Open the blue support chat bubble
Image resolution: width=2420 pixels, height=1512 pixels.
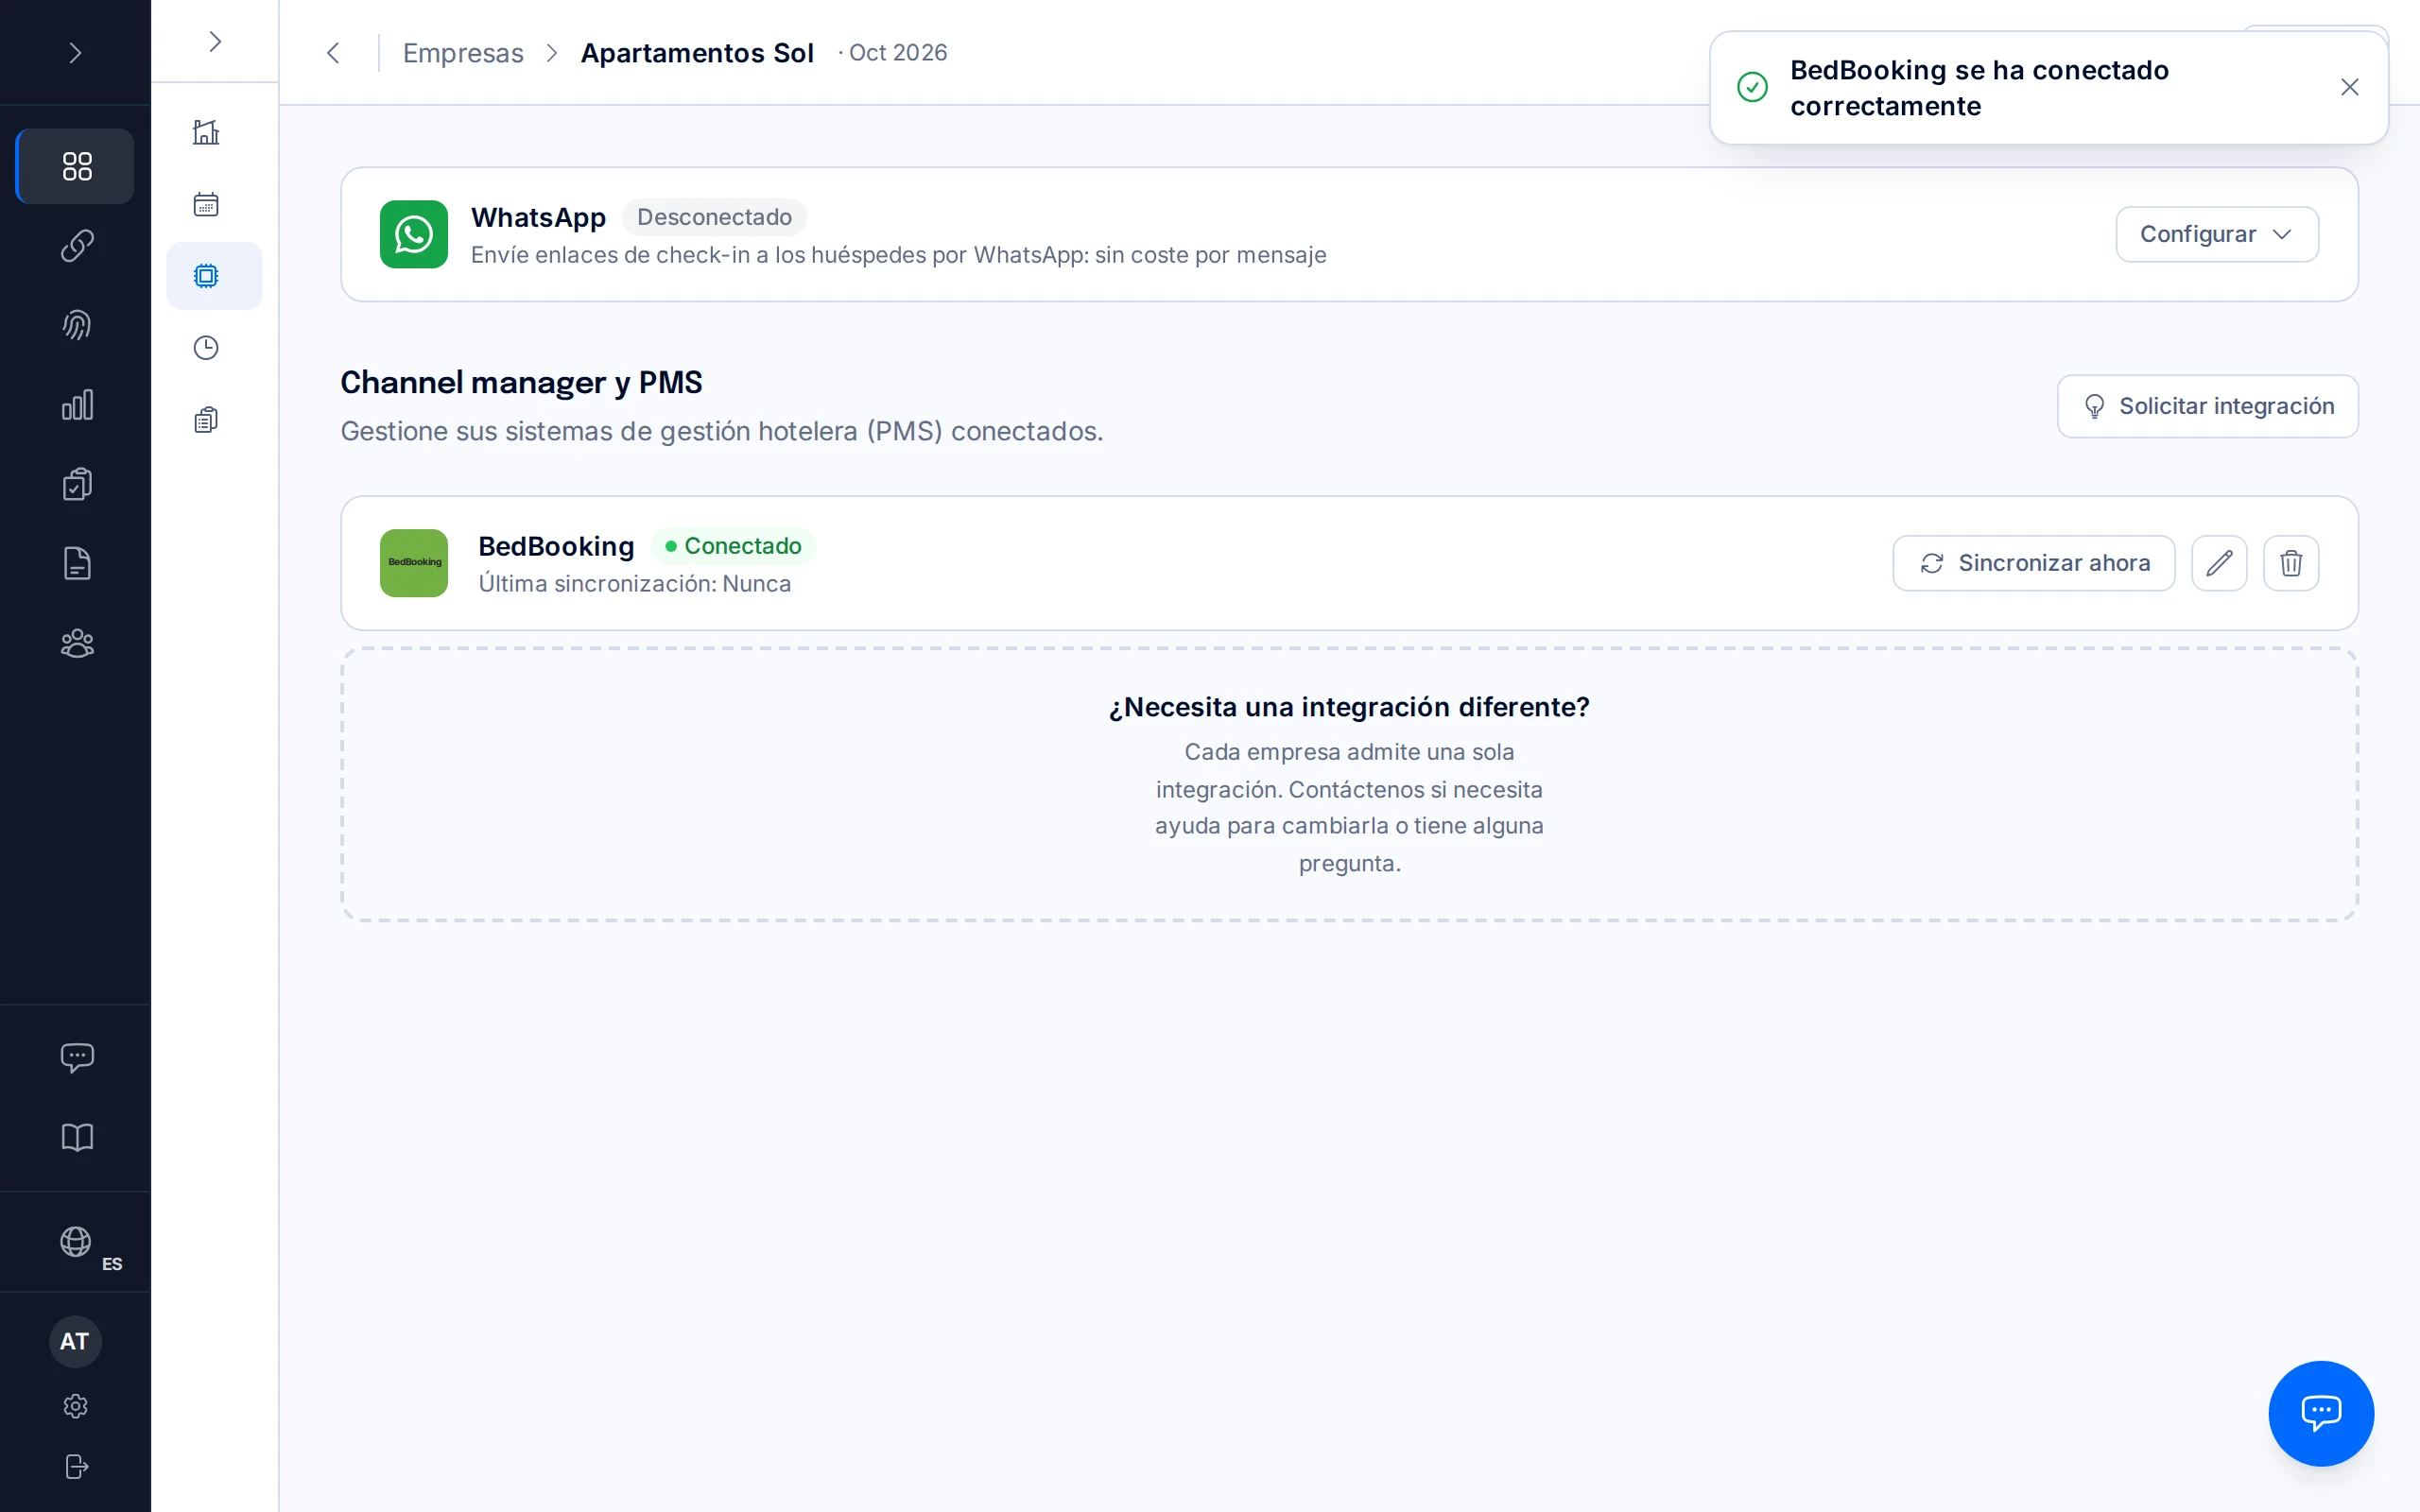[2321, 1413]
